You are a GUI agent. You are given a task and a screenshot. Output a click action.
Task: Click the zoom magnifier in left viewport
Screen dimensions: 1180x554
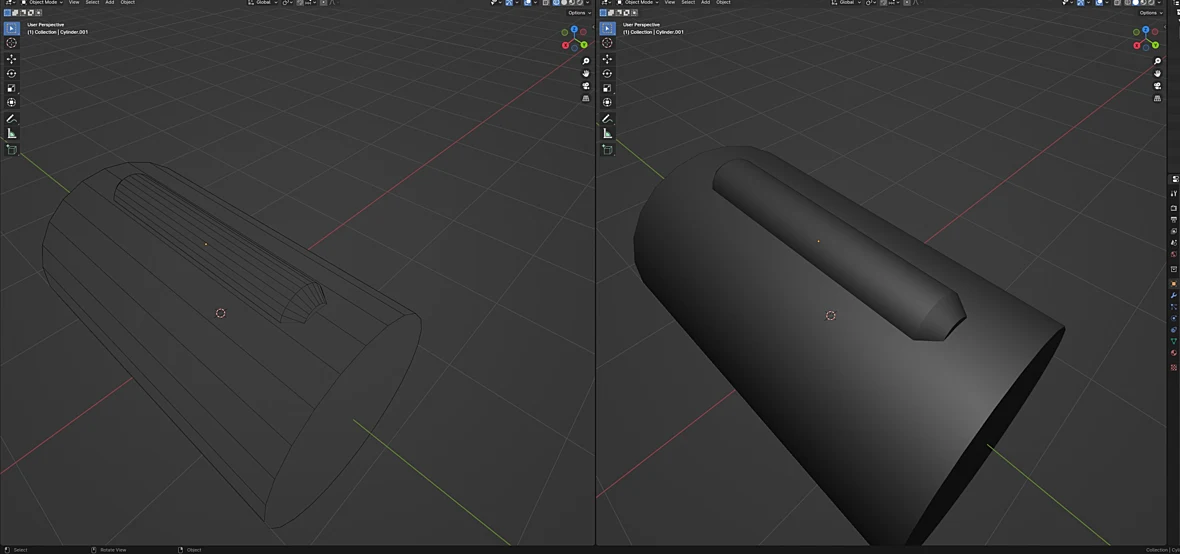click(585, 61)
